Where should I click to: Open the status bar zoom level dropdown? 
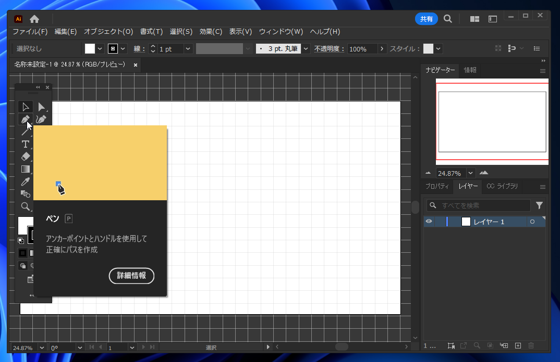click(42, 347)
